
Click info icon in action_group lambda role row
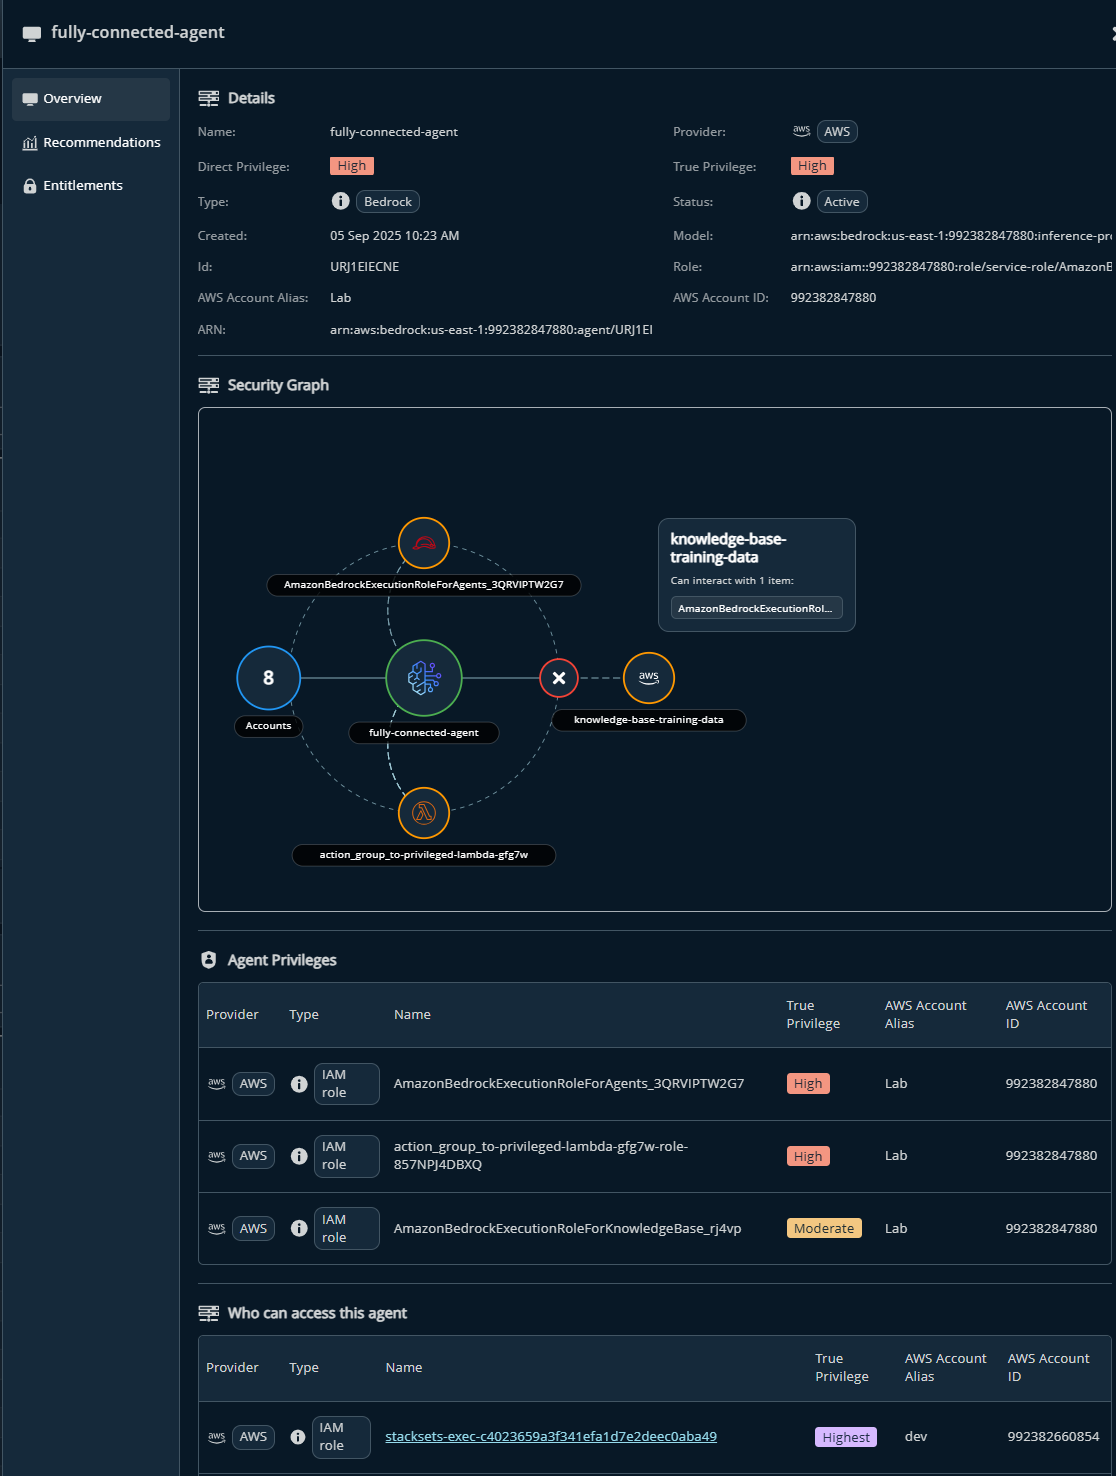tap(299, 1156)
